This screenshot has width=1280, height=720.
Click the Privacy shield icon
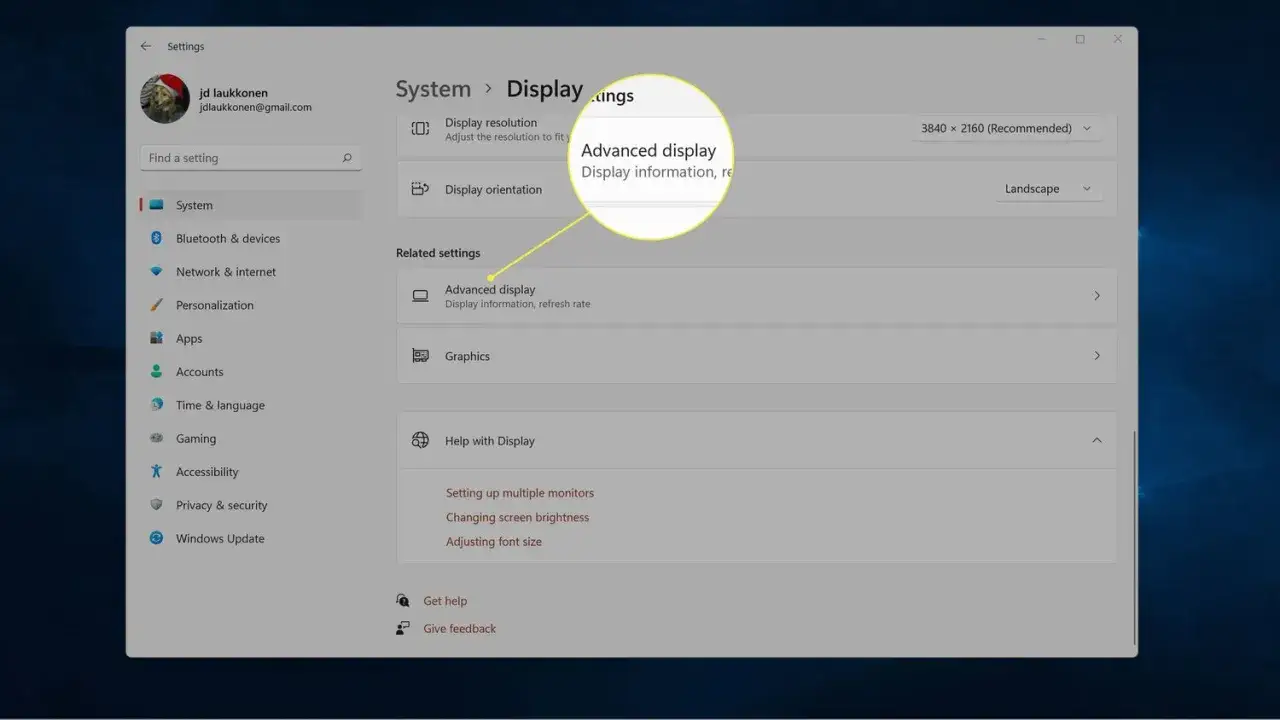click(156, 505)
